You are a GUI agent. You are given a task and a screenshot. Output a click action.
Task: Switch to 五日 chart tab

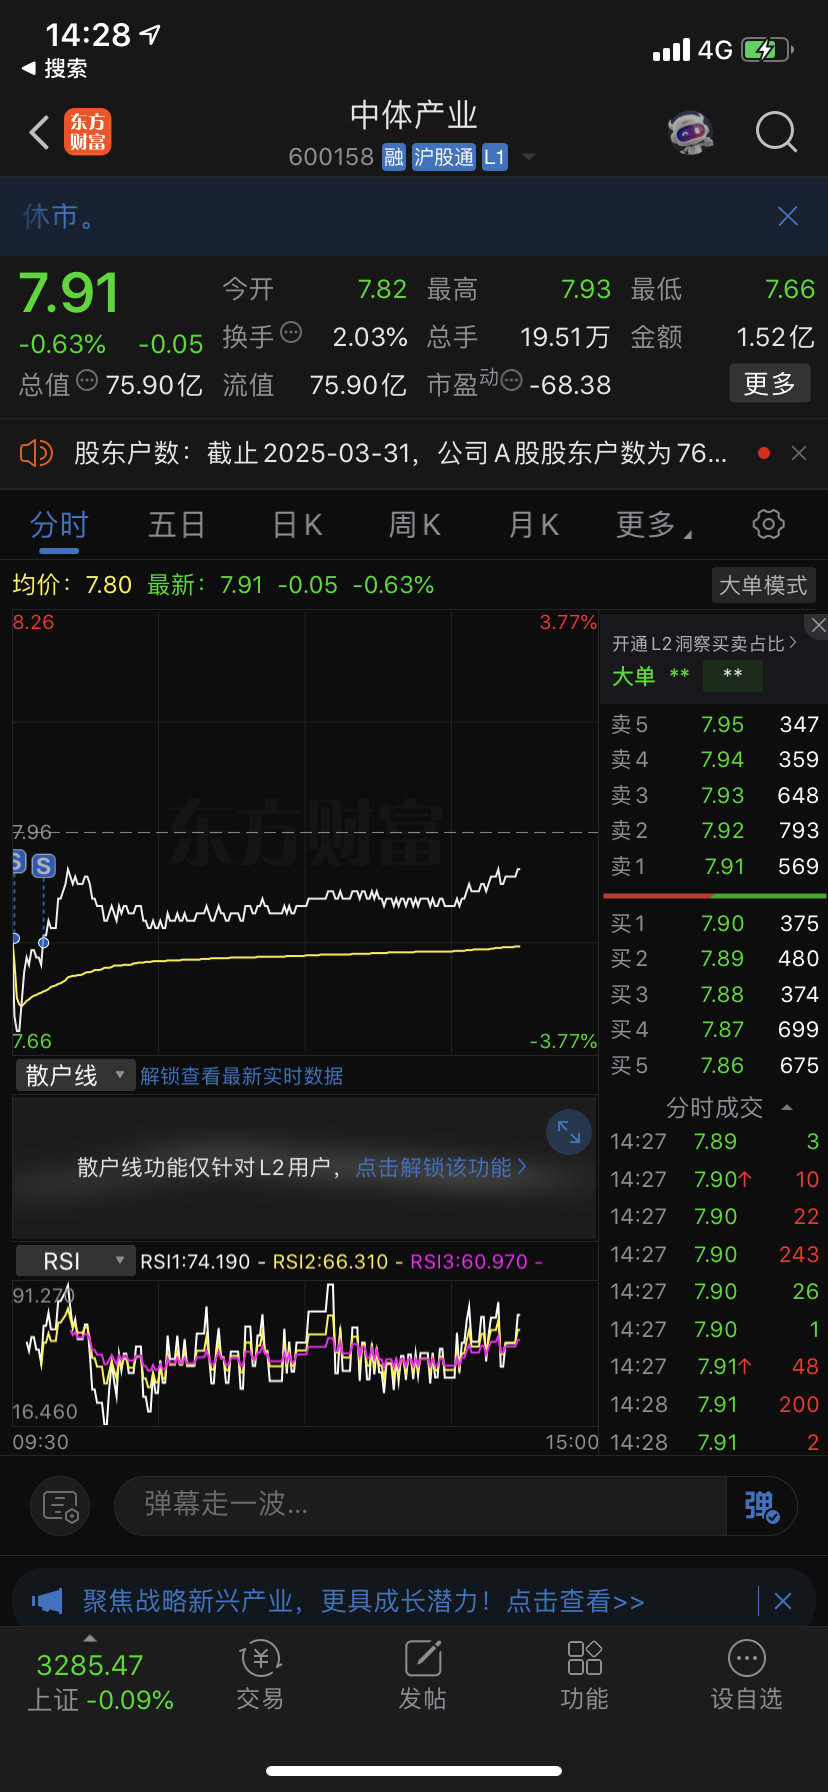(x=177, y=524)
